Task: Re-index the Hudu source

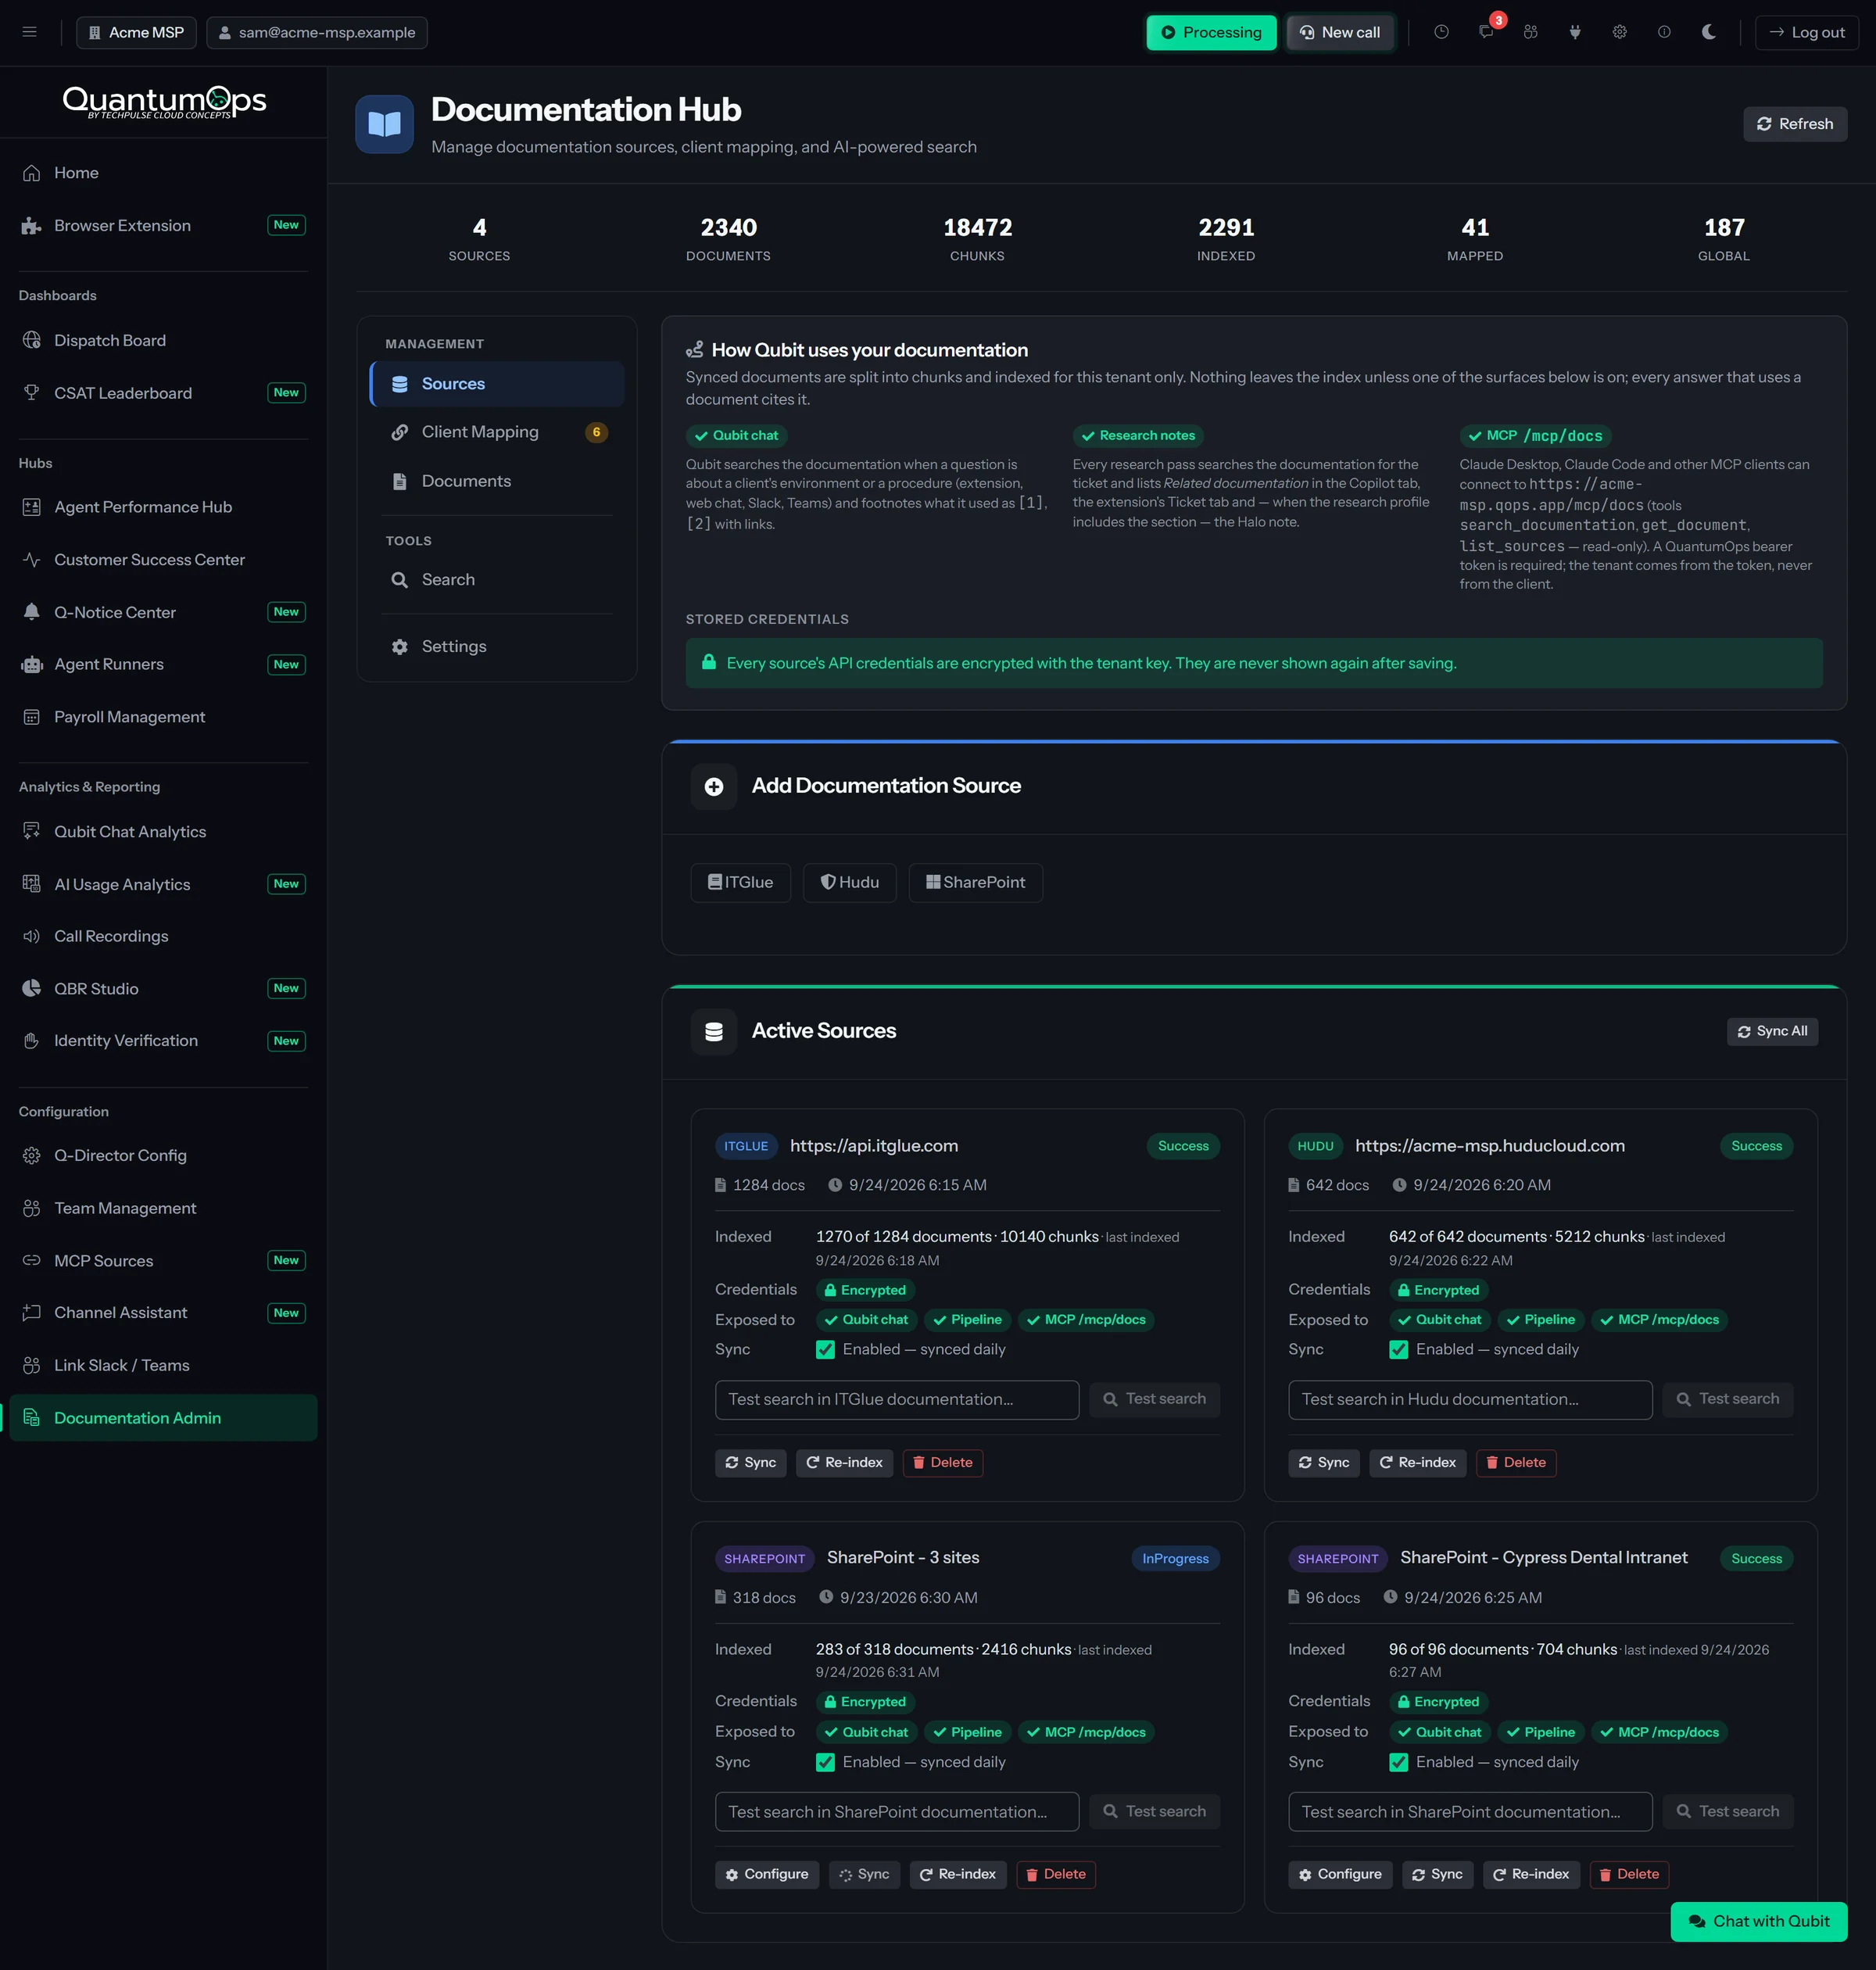Action: point(1418,1463)
